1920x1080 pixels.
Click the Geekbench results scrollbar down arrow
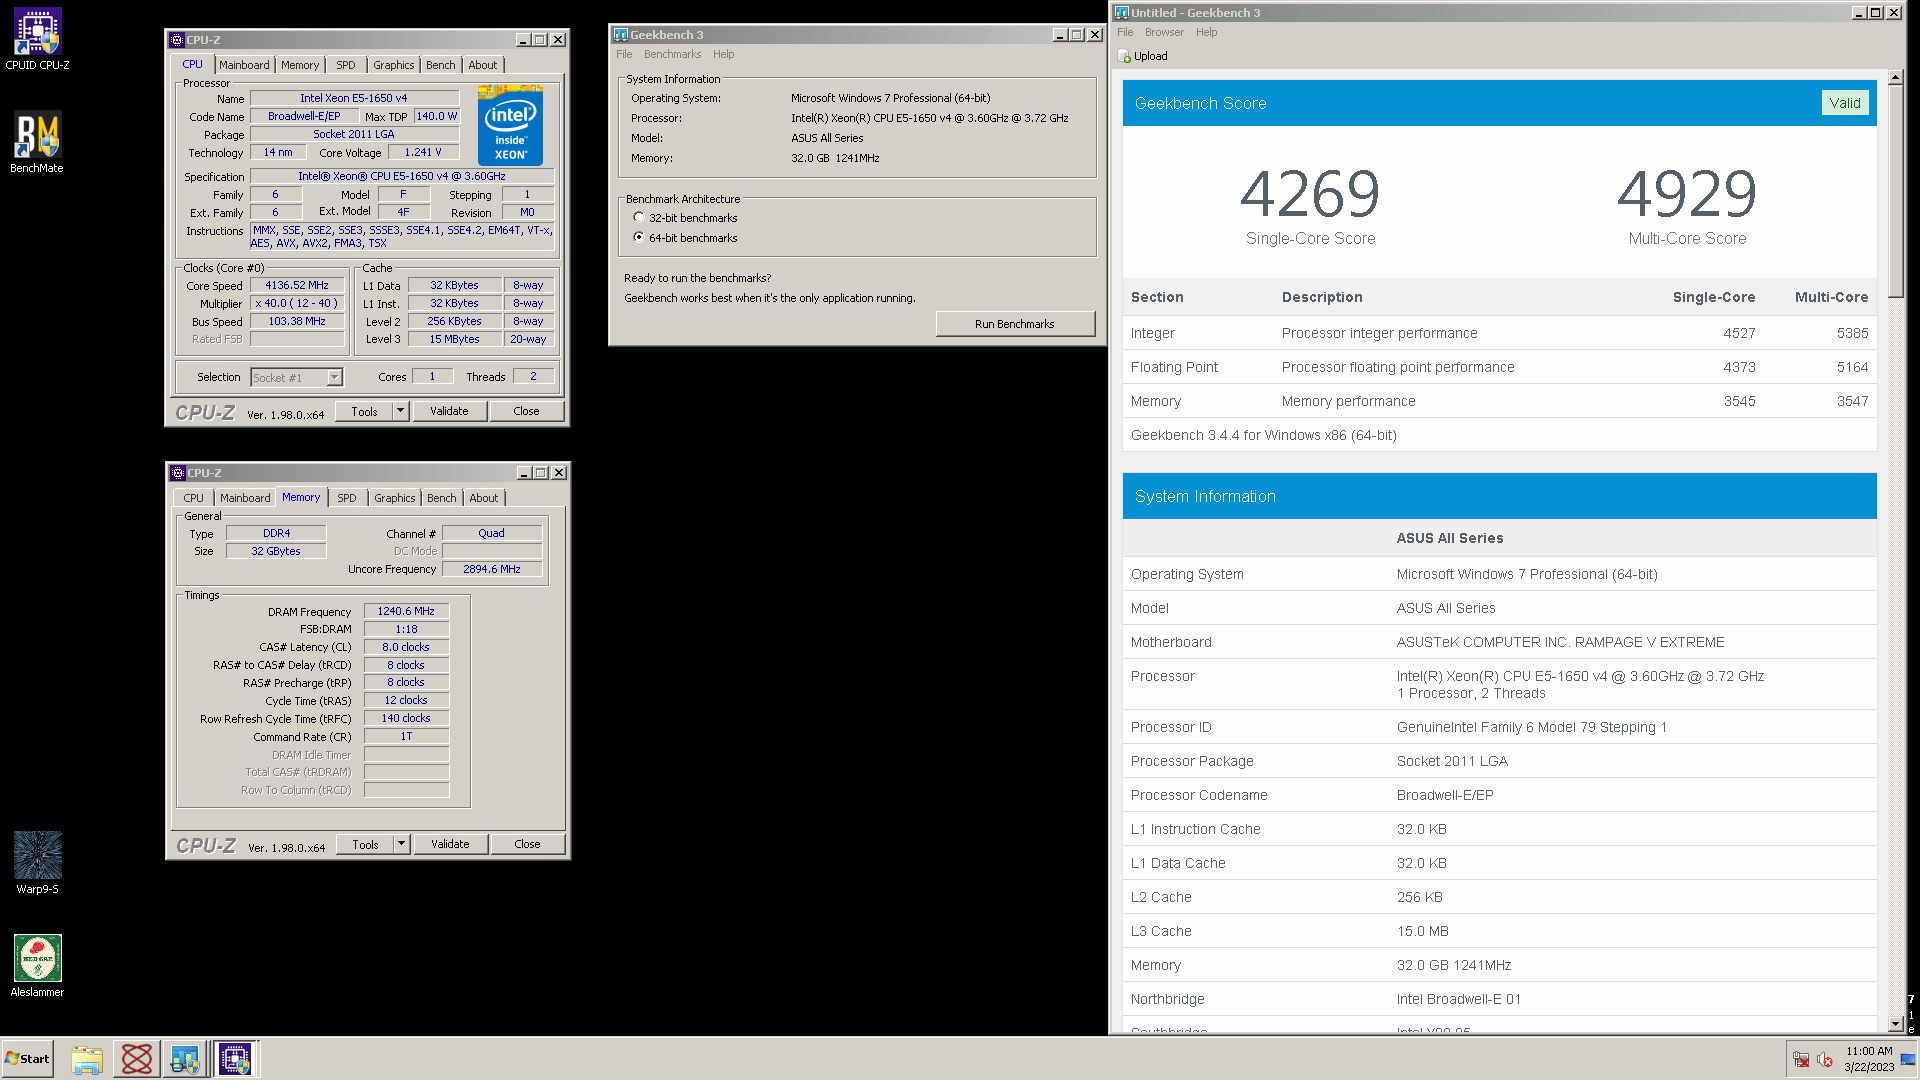[x=1895, y=1024]
